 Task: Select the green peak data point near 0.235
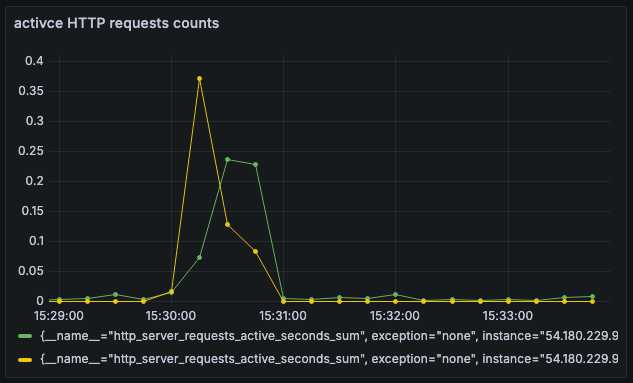click(x=227, y=159)
